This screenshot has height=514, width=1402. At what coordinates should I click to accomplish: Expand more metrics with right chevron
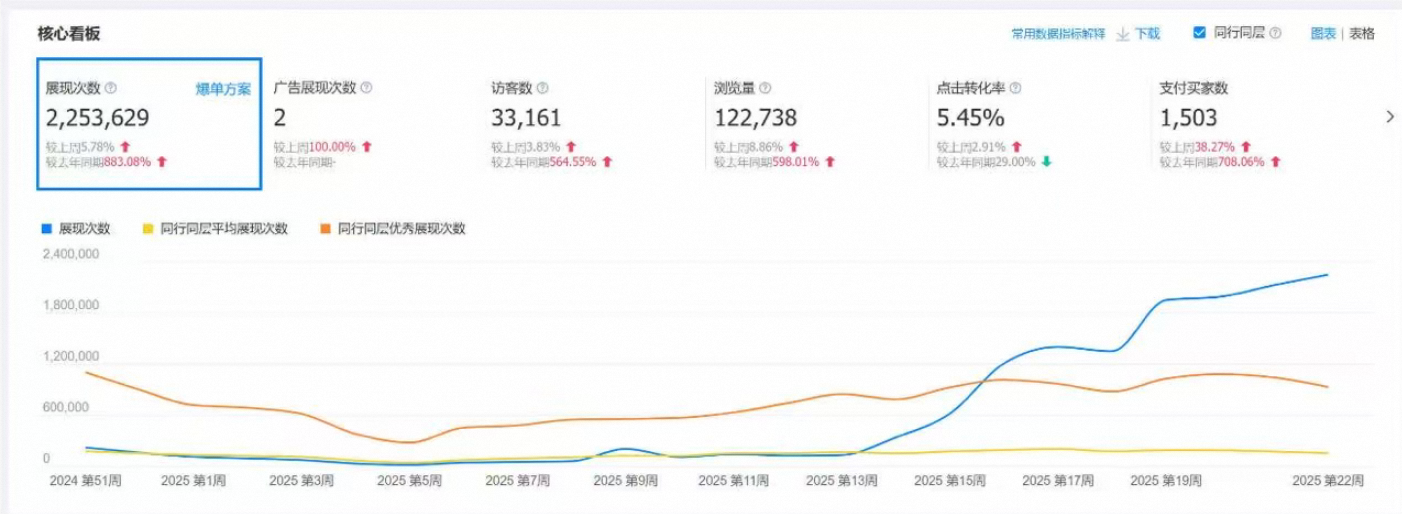[x=1389, y=117]
